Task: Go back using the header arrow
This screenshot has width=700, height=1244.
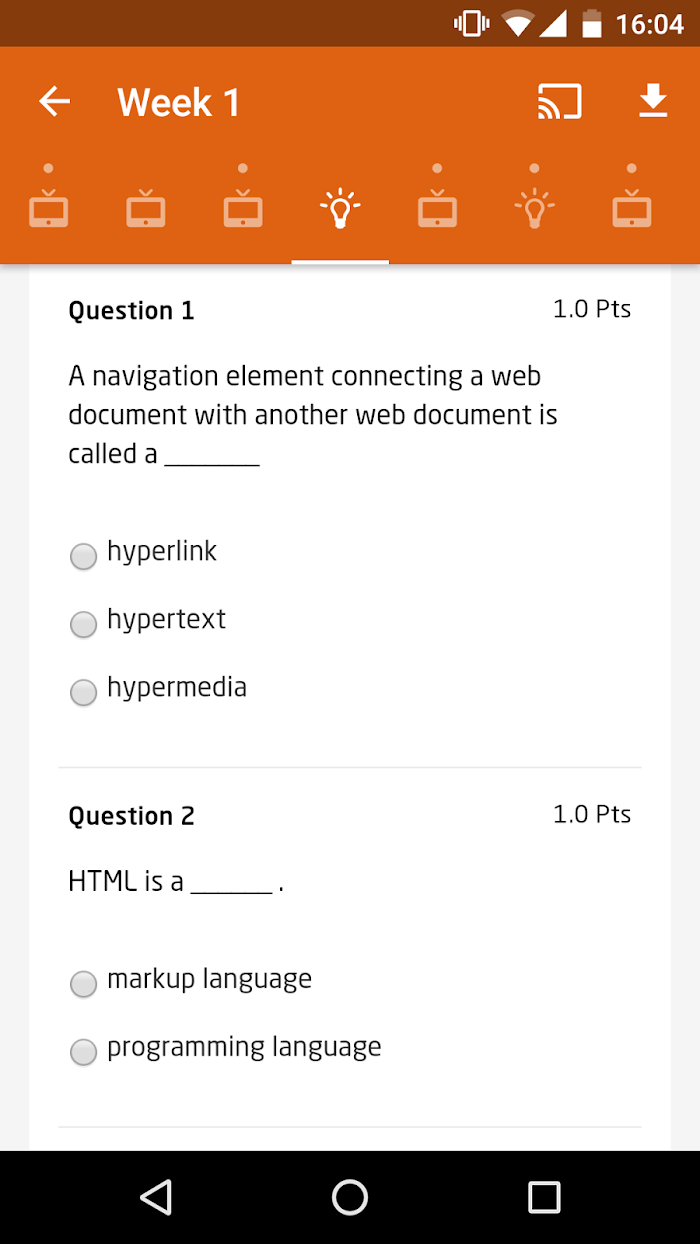Action: [x=54, y=102]
